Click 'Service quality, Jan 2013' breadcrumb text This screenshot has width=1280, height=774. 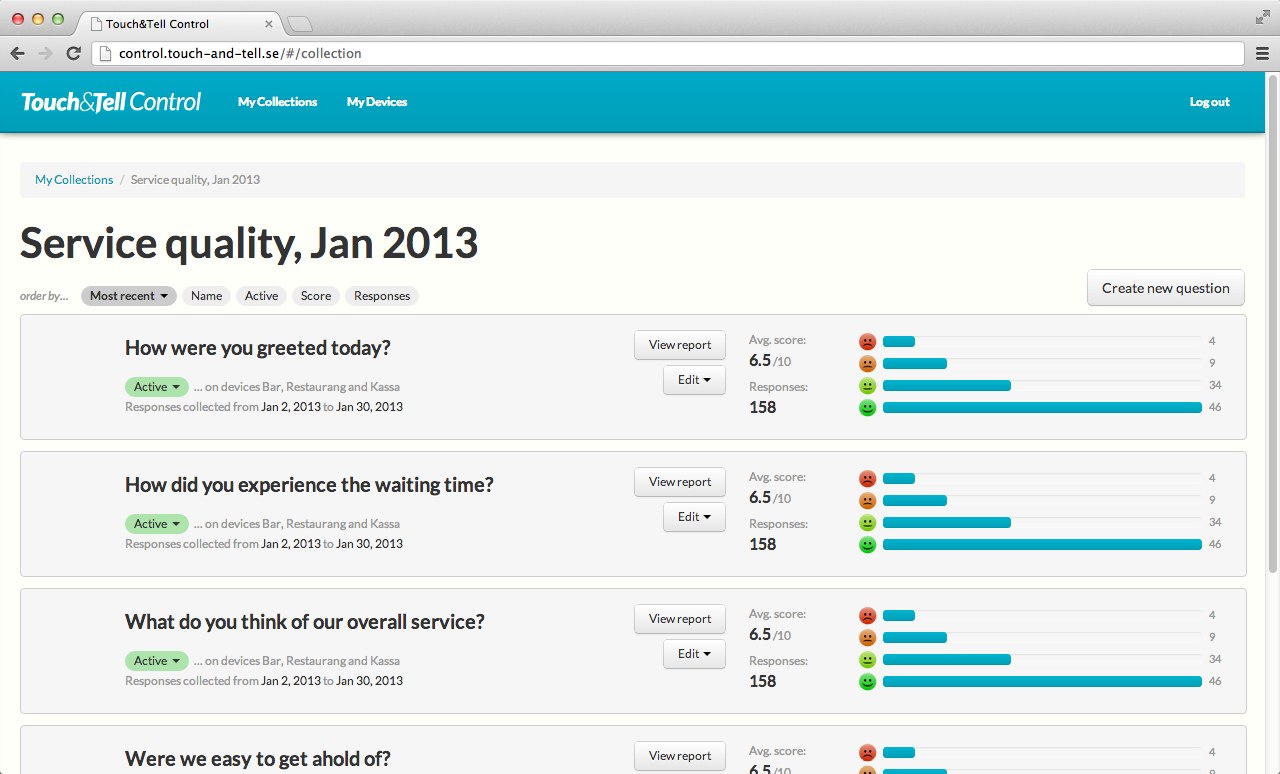tap(195, 180)
